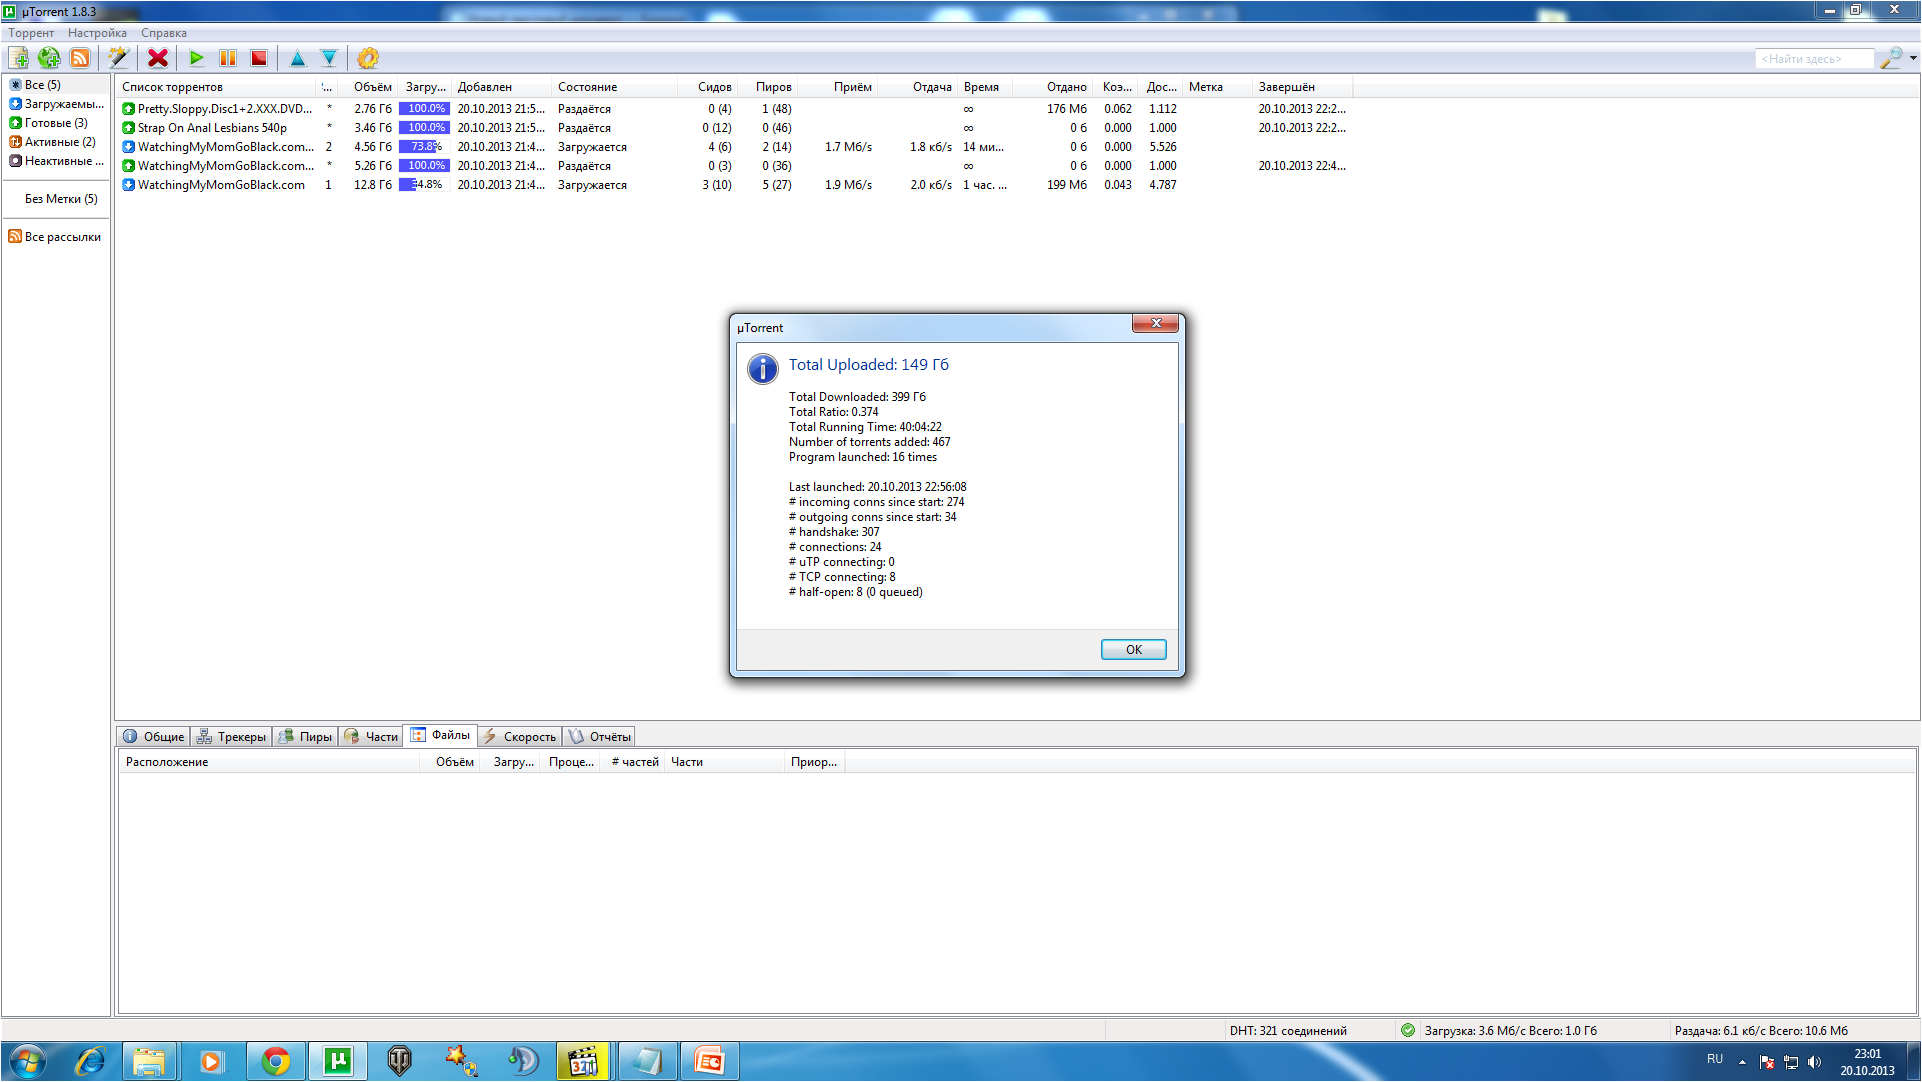1922x1082 pixels.
Task: Click OK in the statistics dialog
Action: click(1133, 650)
